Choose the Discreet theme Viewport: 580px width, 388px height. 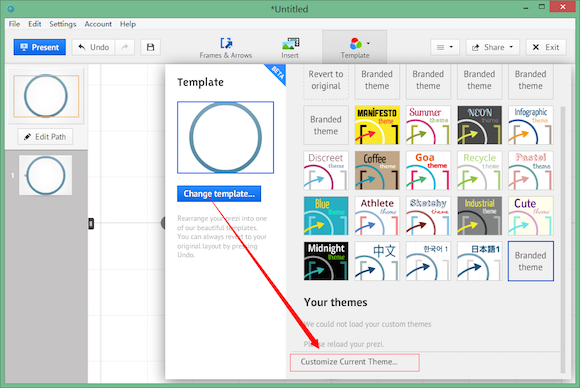coord(326,171)
